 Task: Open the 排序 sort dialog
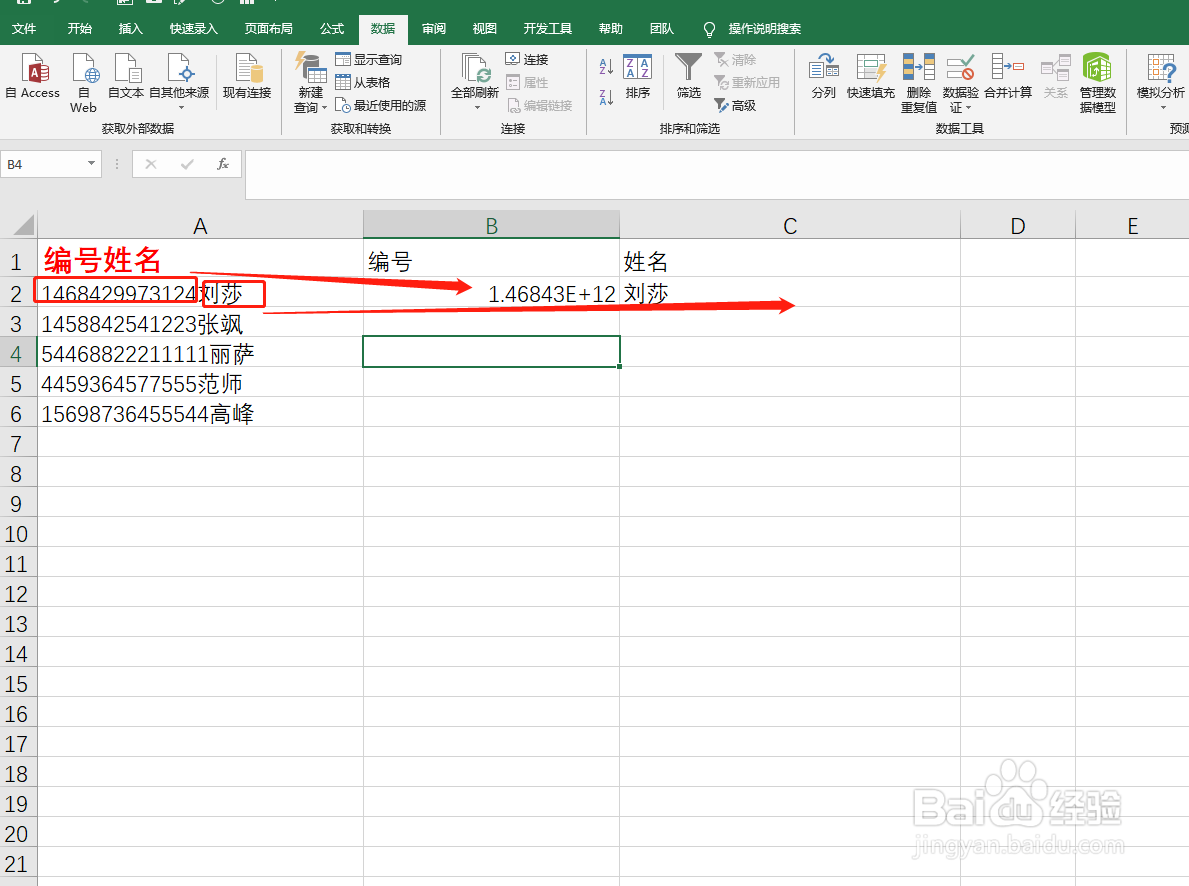click(638, 76)
